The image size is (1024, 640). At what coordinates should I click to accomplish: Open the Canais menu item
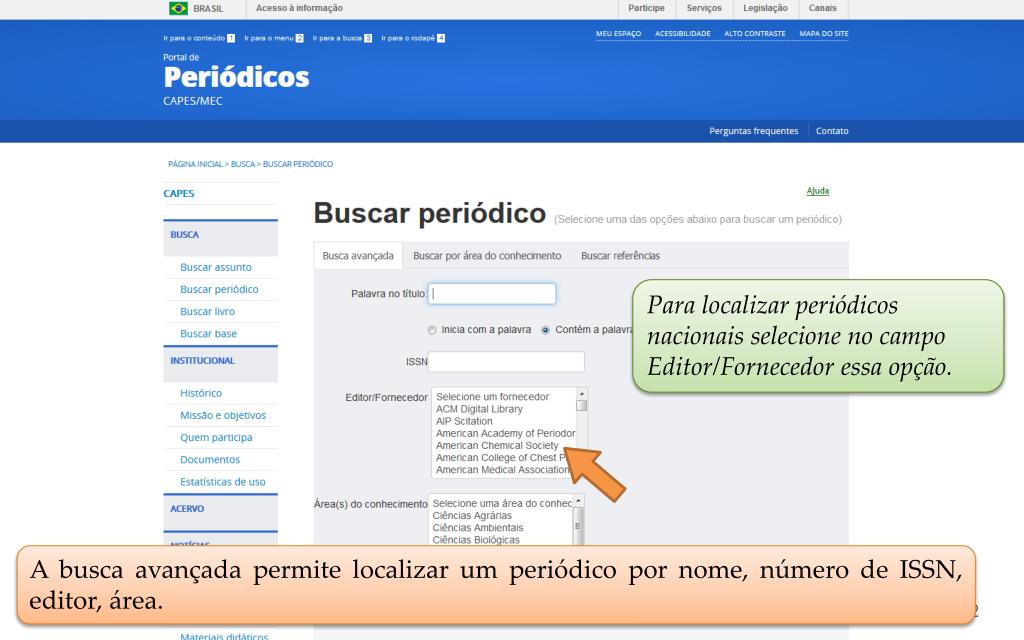tap(822, 8)
